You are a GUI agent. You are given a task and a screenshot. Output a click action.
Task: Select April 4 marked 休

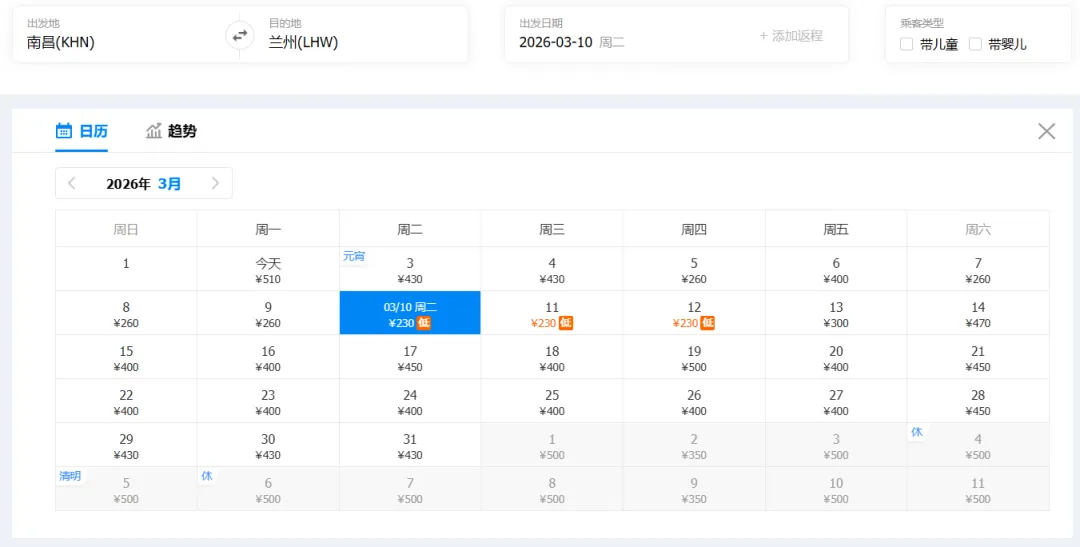point(978,445)
